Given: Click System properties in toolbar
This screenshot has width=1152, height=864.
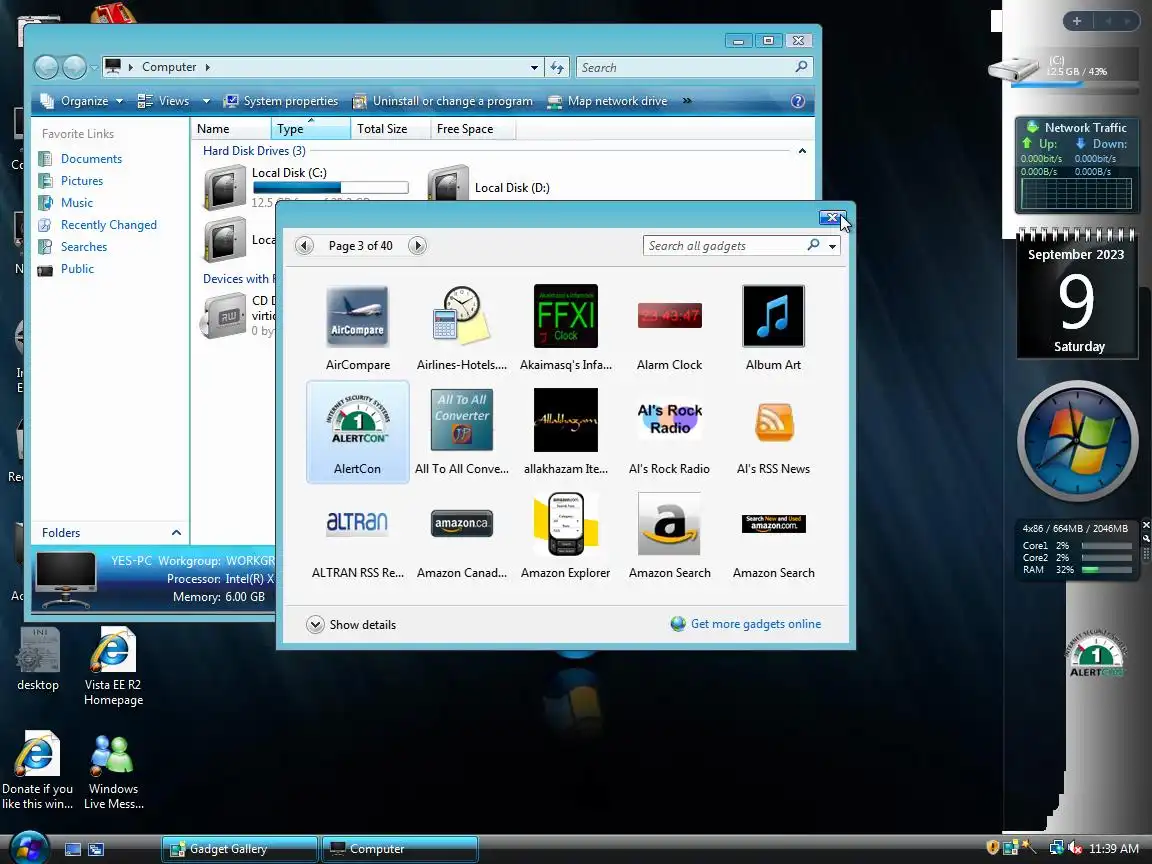Looking at the screenshot, I should [x=281, y=101].
